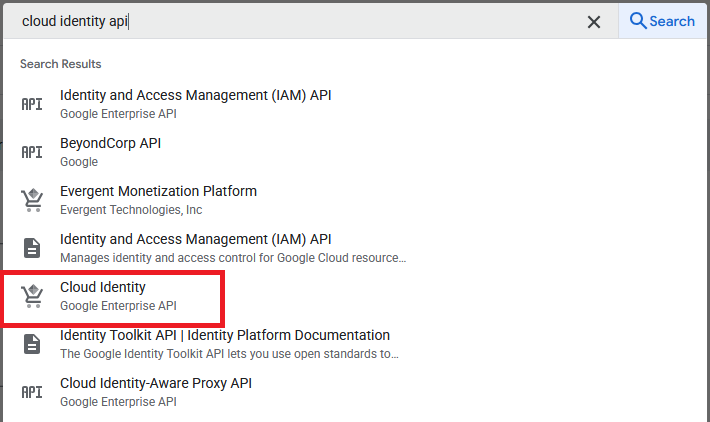Image resolution: width=710 pixels, height=422 pixels.
Task: Click 'Google Enterprise API' subtitle under Cloud Identity
Action: pyautogui.click(x=118, y=306)
